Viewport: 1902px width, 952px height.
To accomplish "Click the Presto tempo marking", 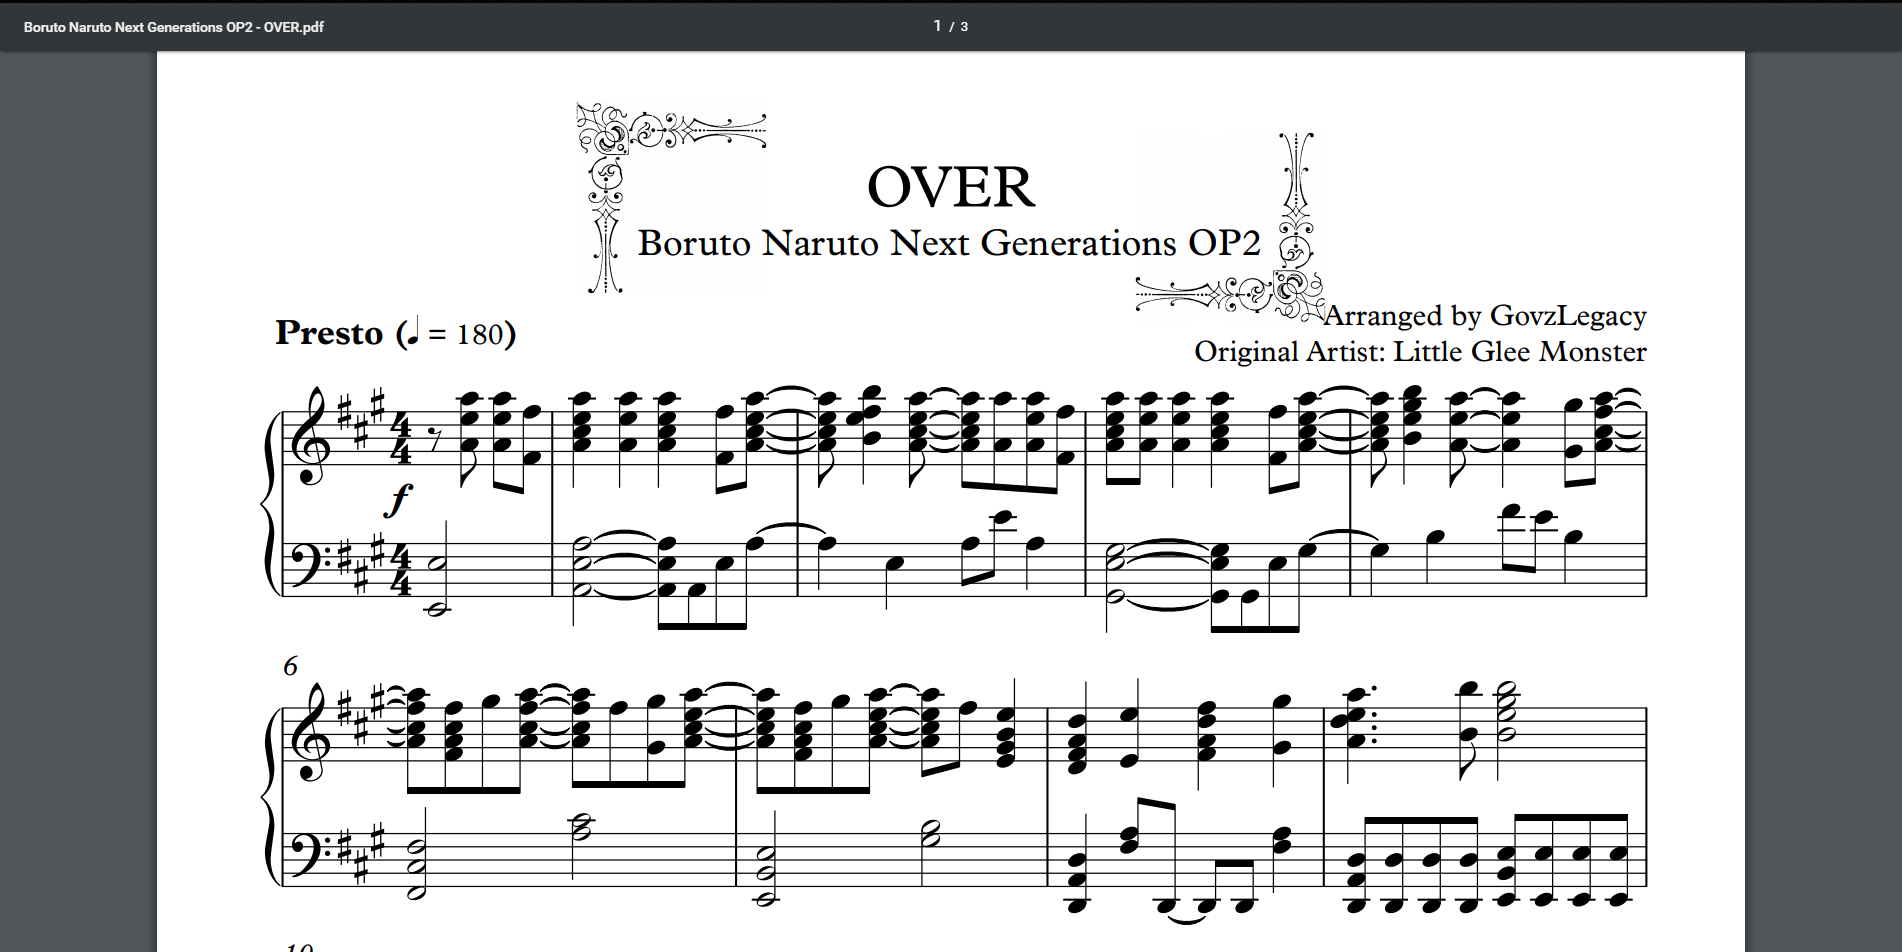I will [x=329, y=333].
